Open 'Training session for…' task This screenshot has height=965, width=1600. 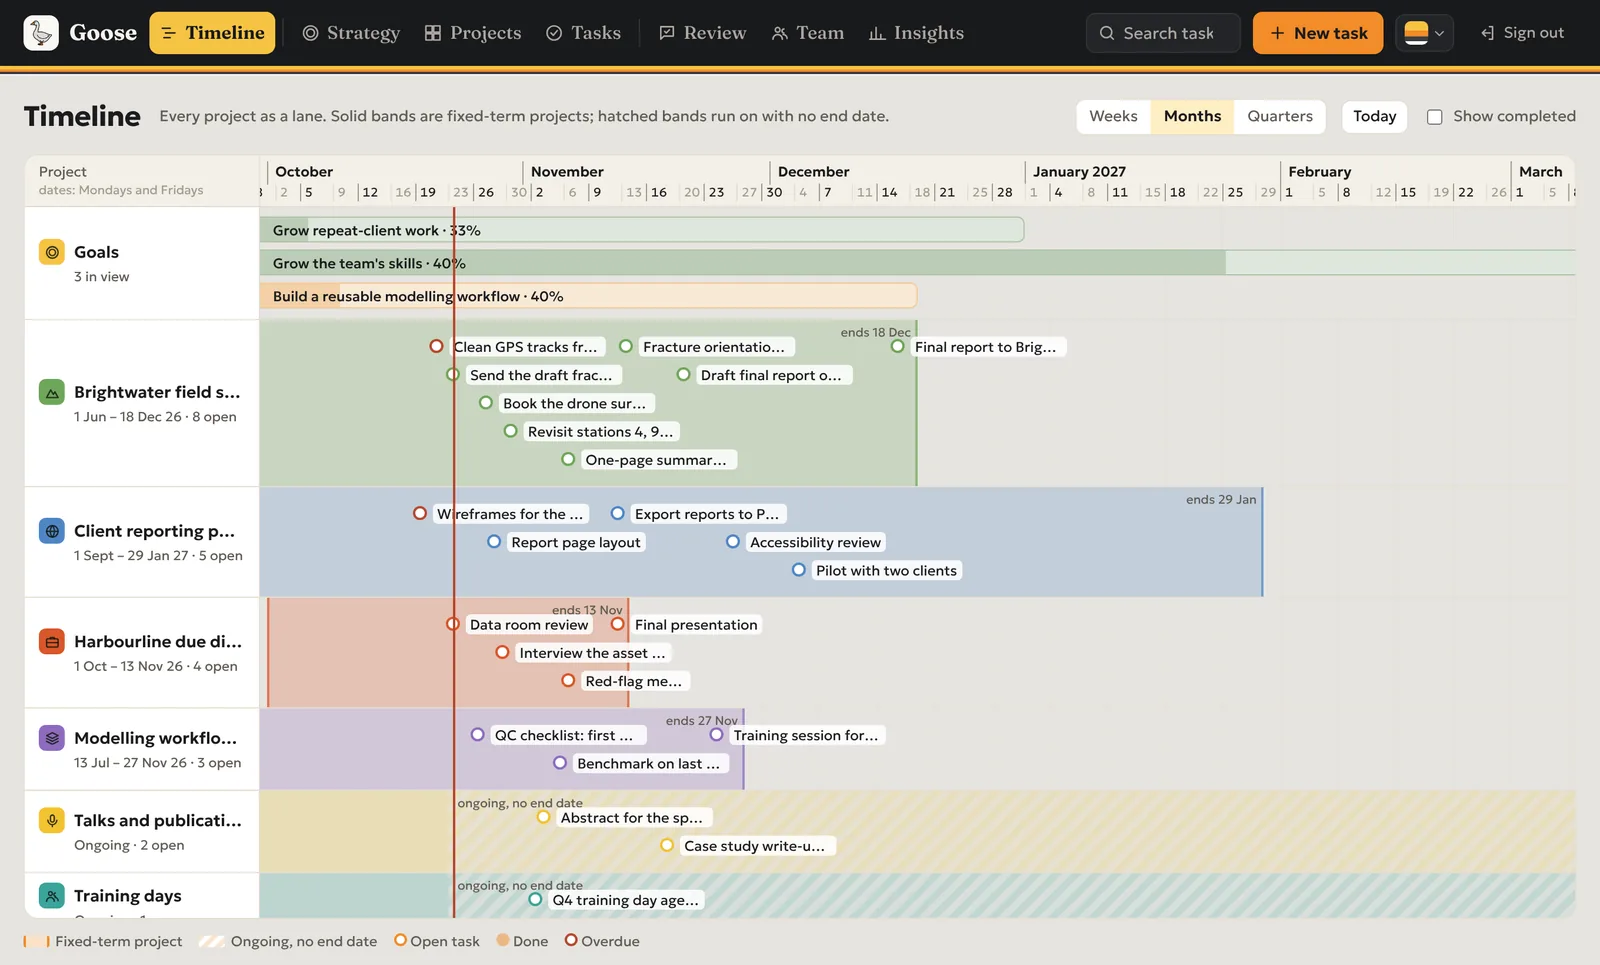coord(806,735)
